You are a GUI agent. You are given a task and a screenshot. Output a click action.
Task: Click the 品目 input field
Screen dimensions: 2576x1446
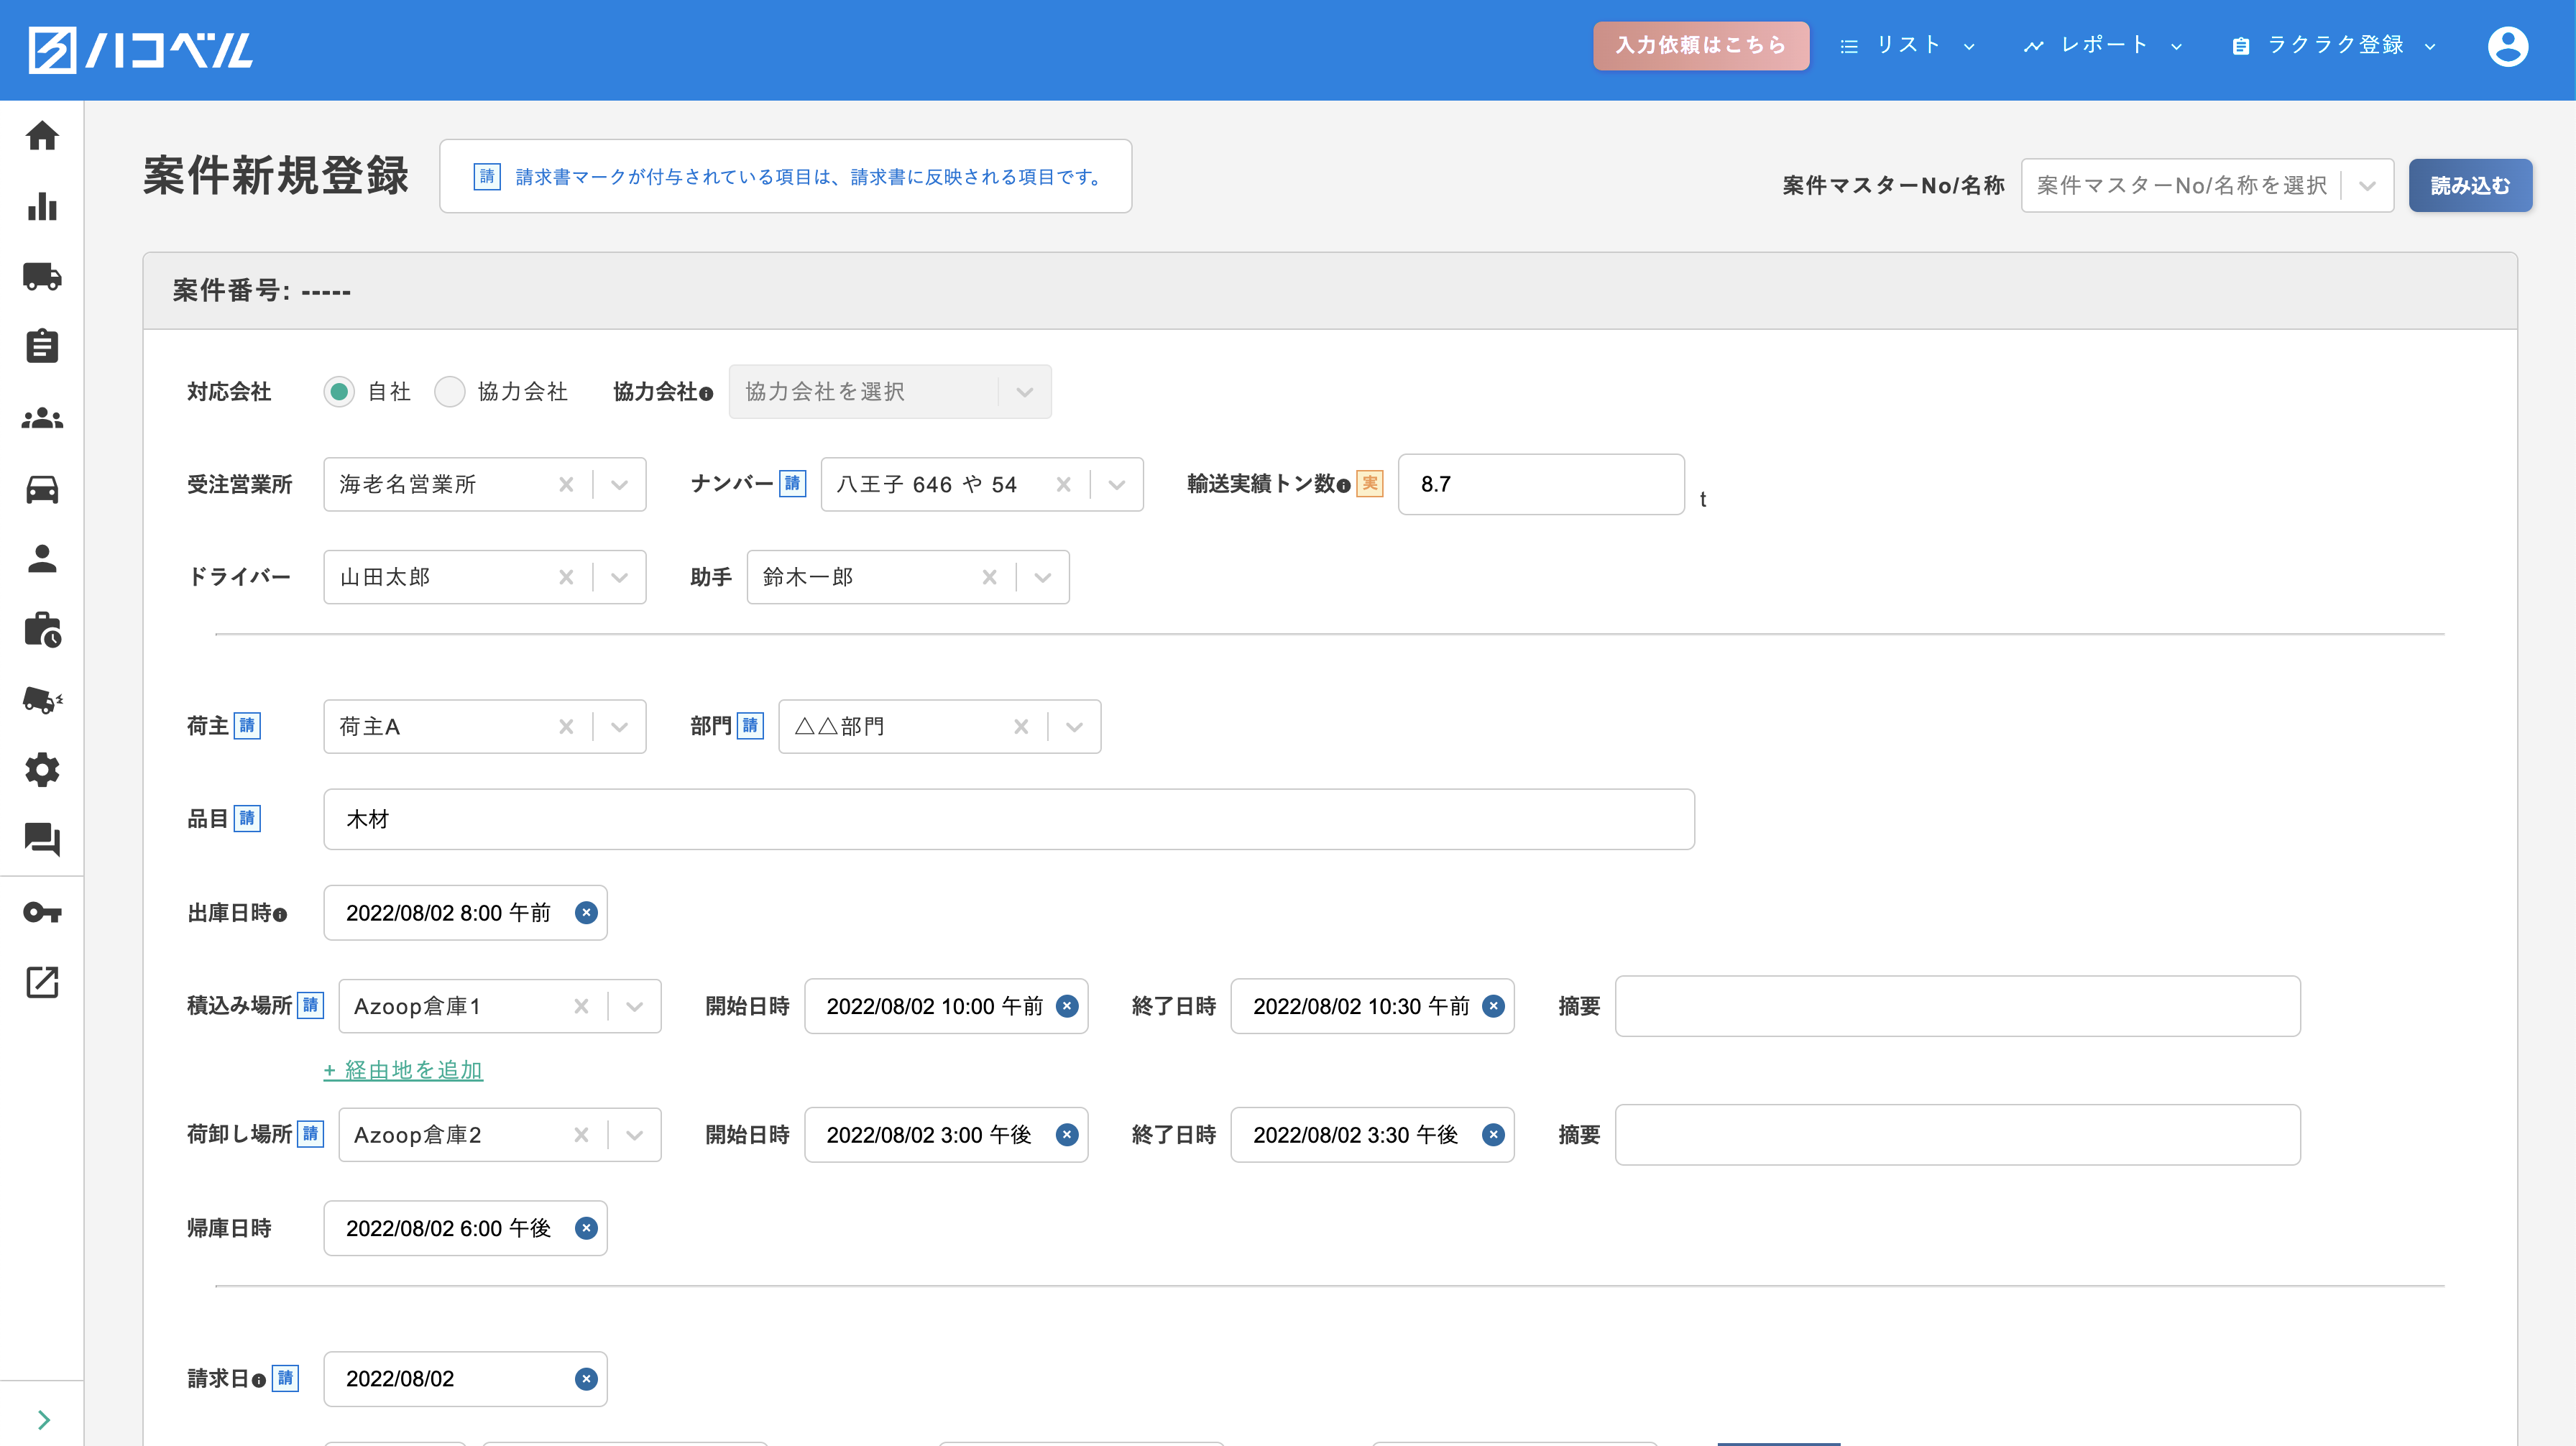(1008, 819)
